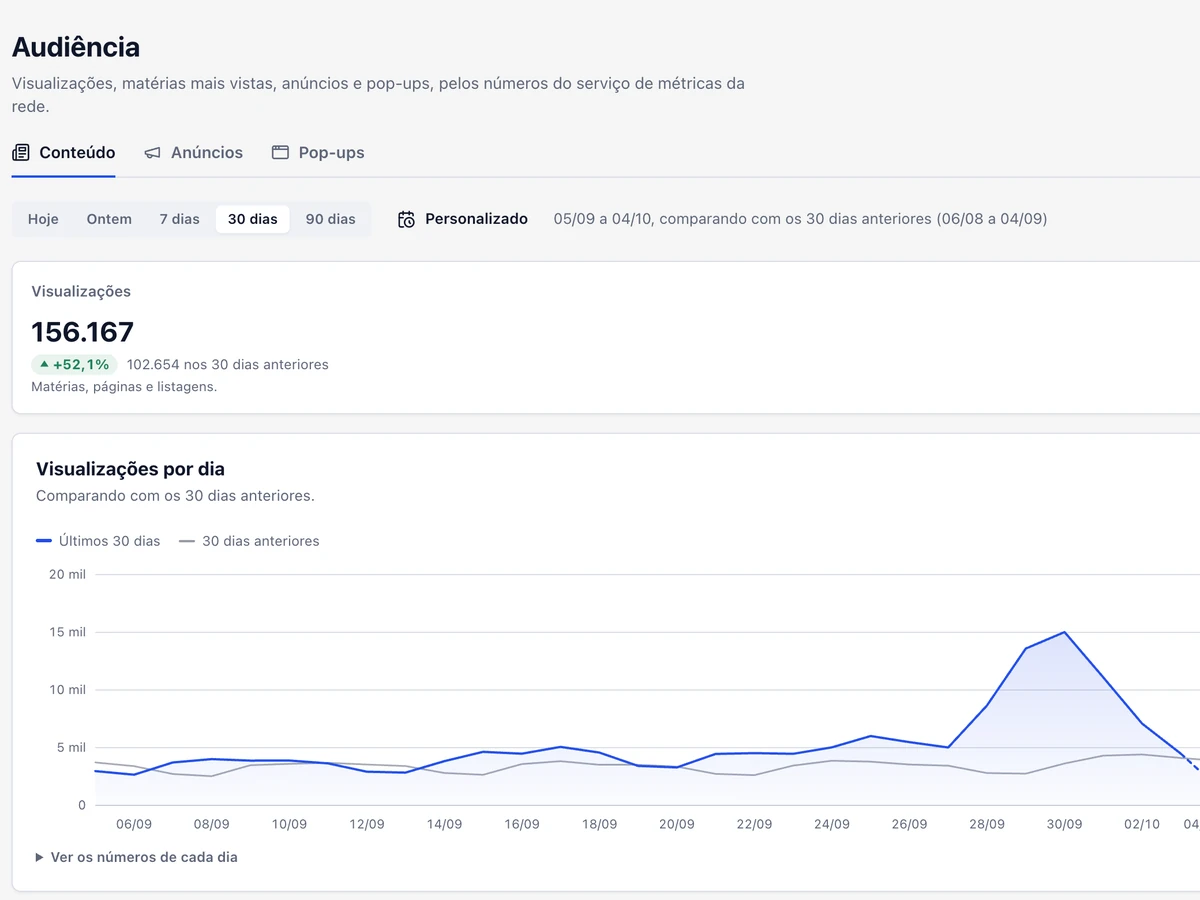The height and width of the screenshot is (900, 1200).
Task: Click the newspaper icon beside Conteúdo
Action: pyautogui.click(x=21, y=153)
